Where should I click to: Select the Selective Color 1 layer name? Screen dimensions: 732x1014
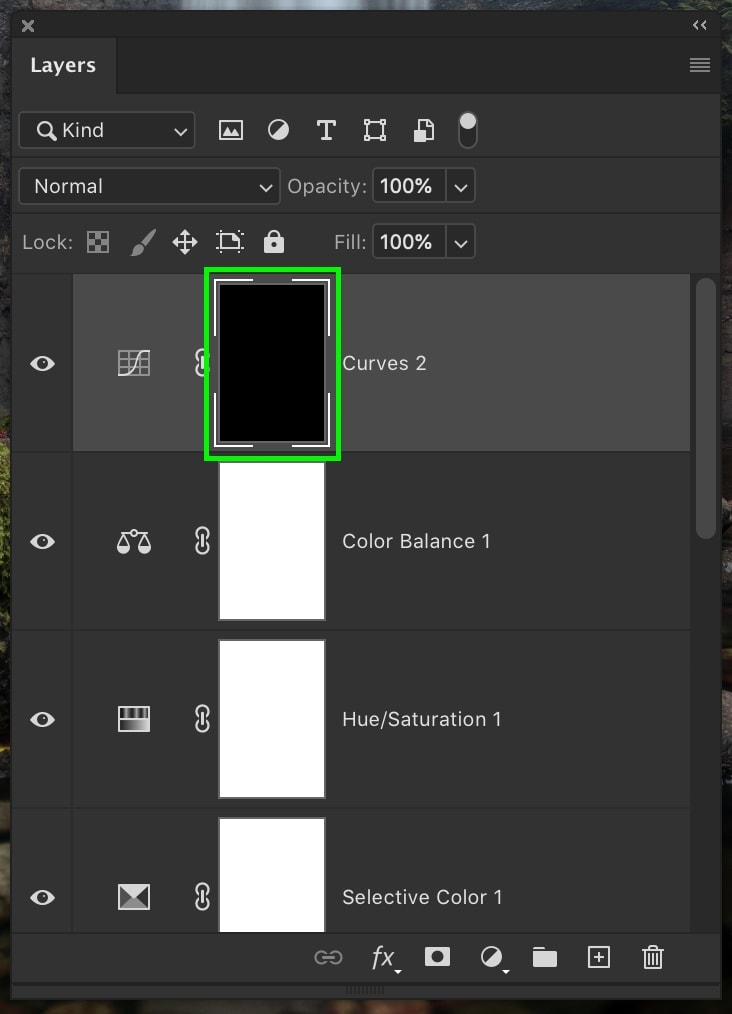click(x=422, y=897)
